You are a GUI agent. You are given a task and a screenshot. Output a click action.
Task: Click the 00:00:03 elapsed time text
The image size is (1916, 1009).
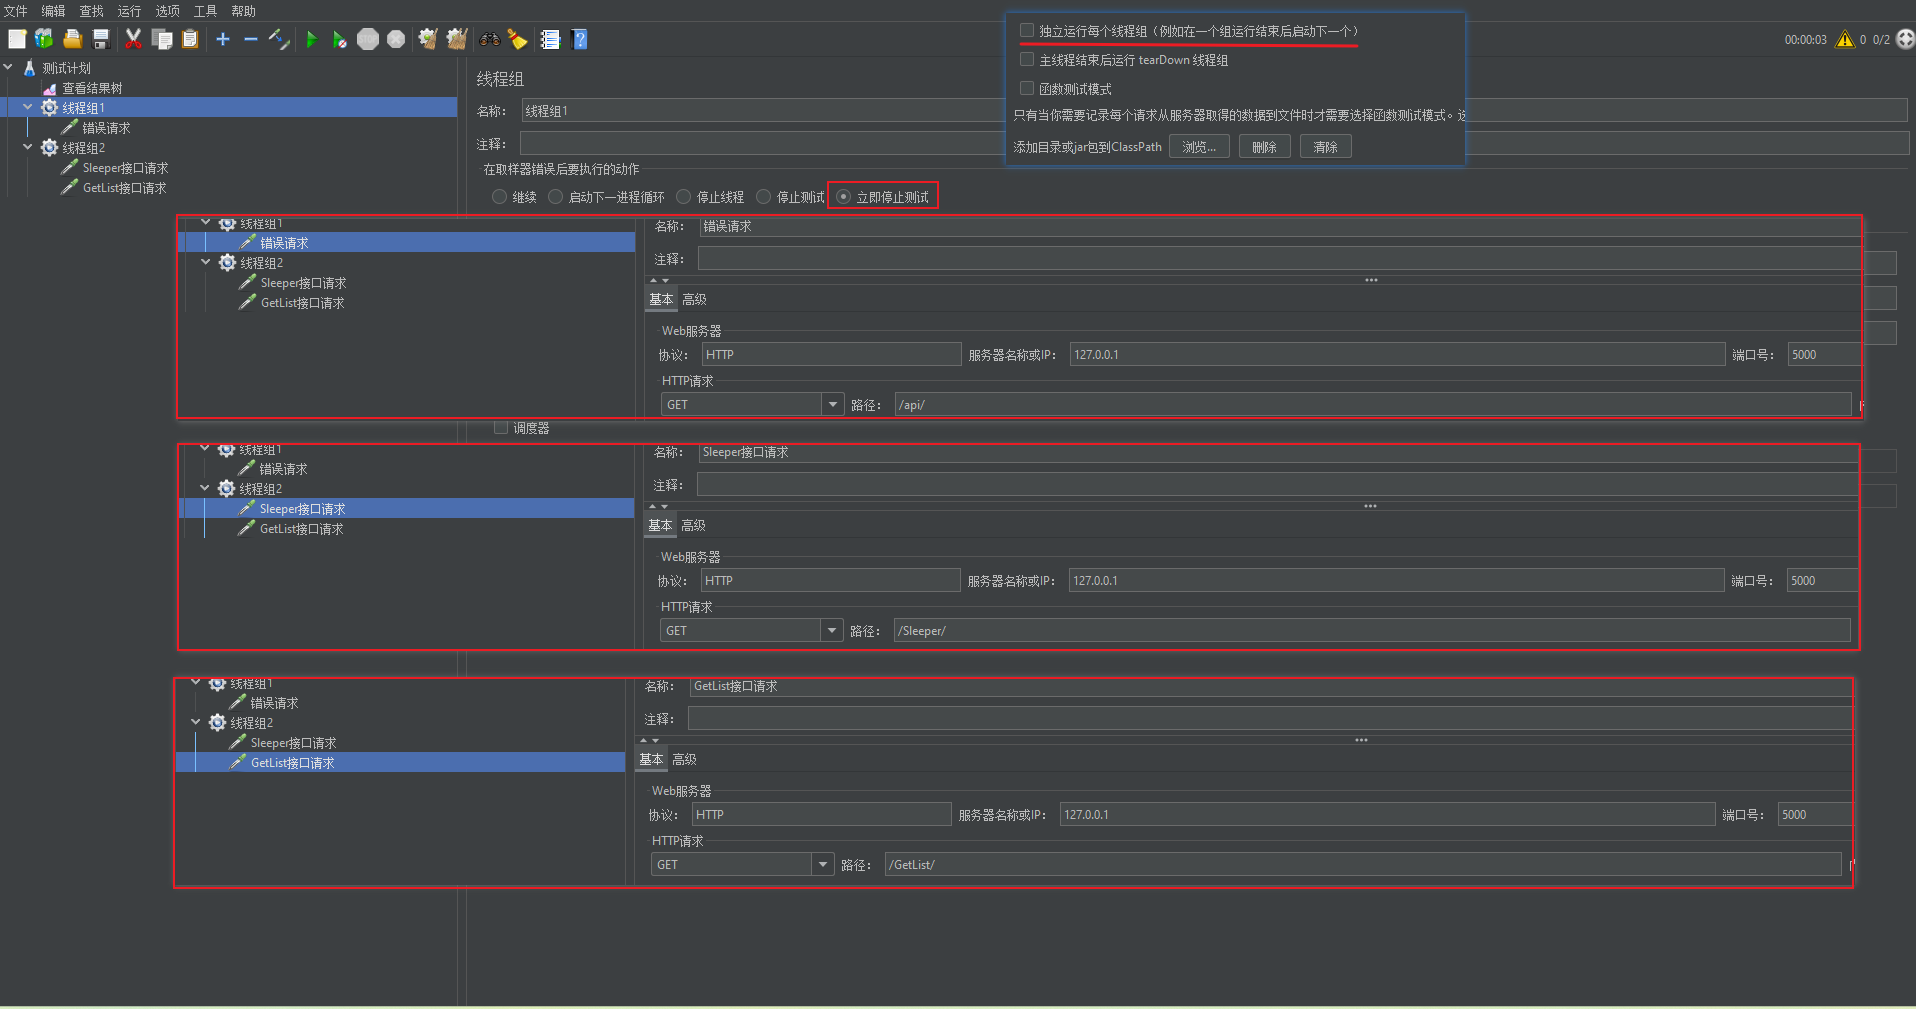[1805, 40]
